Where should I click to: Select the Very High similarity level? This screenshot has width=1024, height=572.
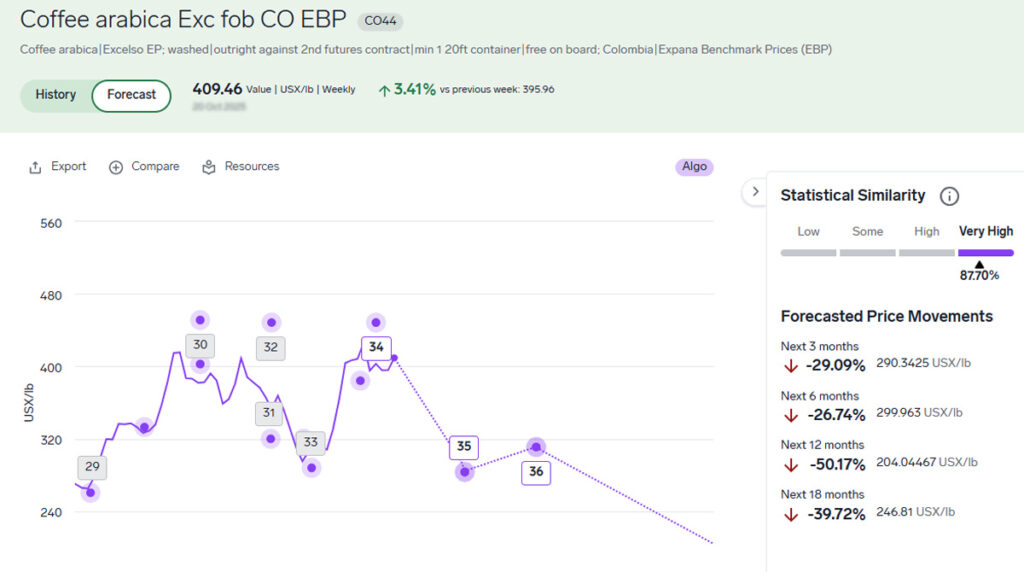pos(985,232)
